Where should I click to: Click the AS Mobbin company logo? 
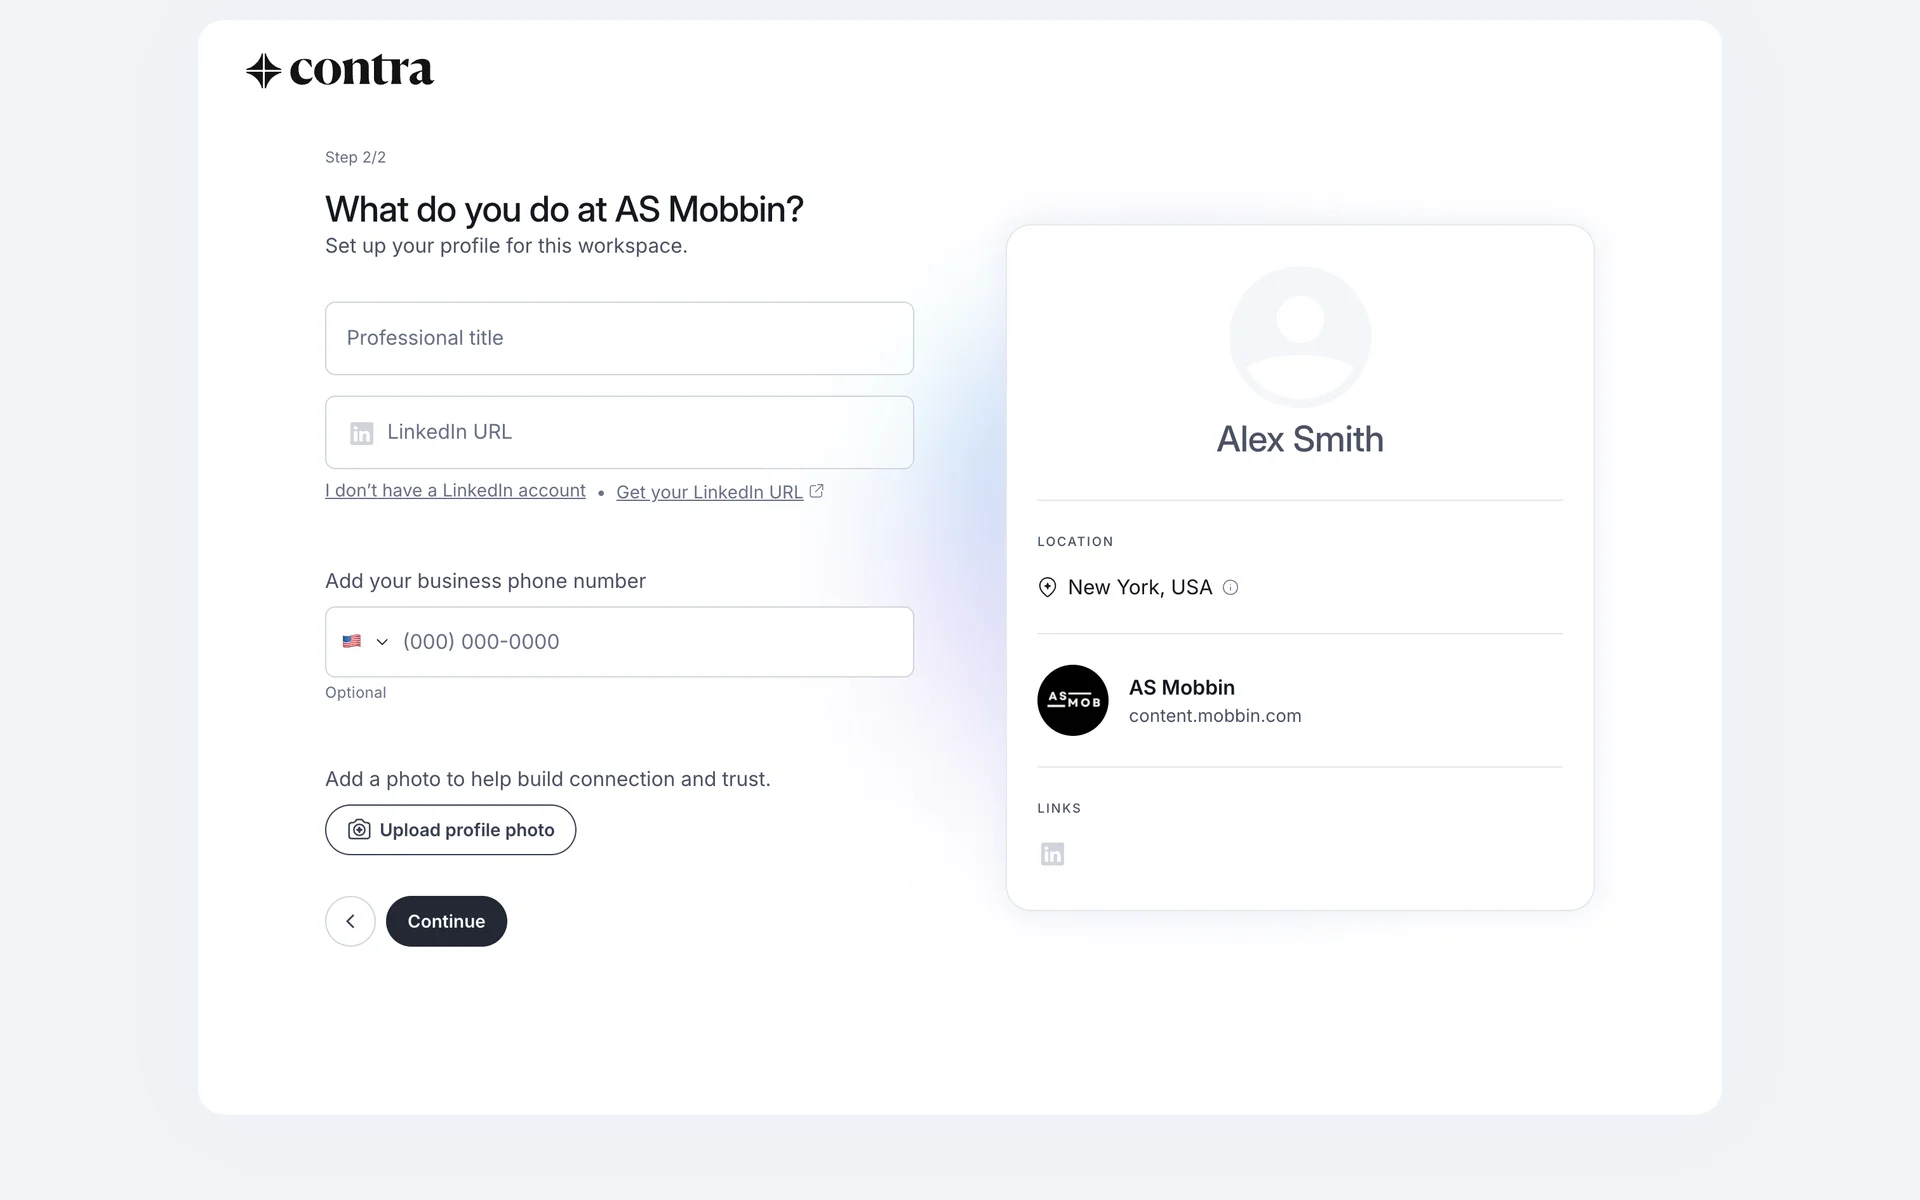click(1073, 701)
